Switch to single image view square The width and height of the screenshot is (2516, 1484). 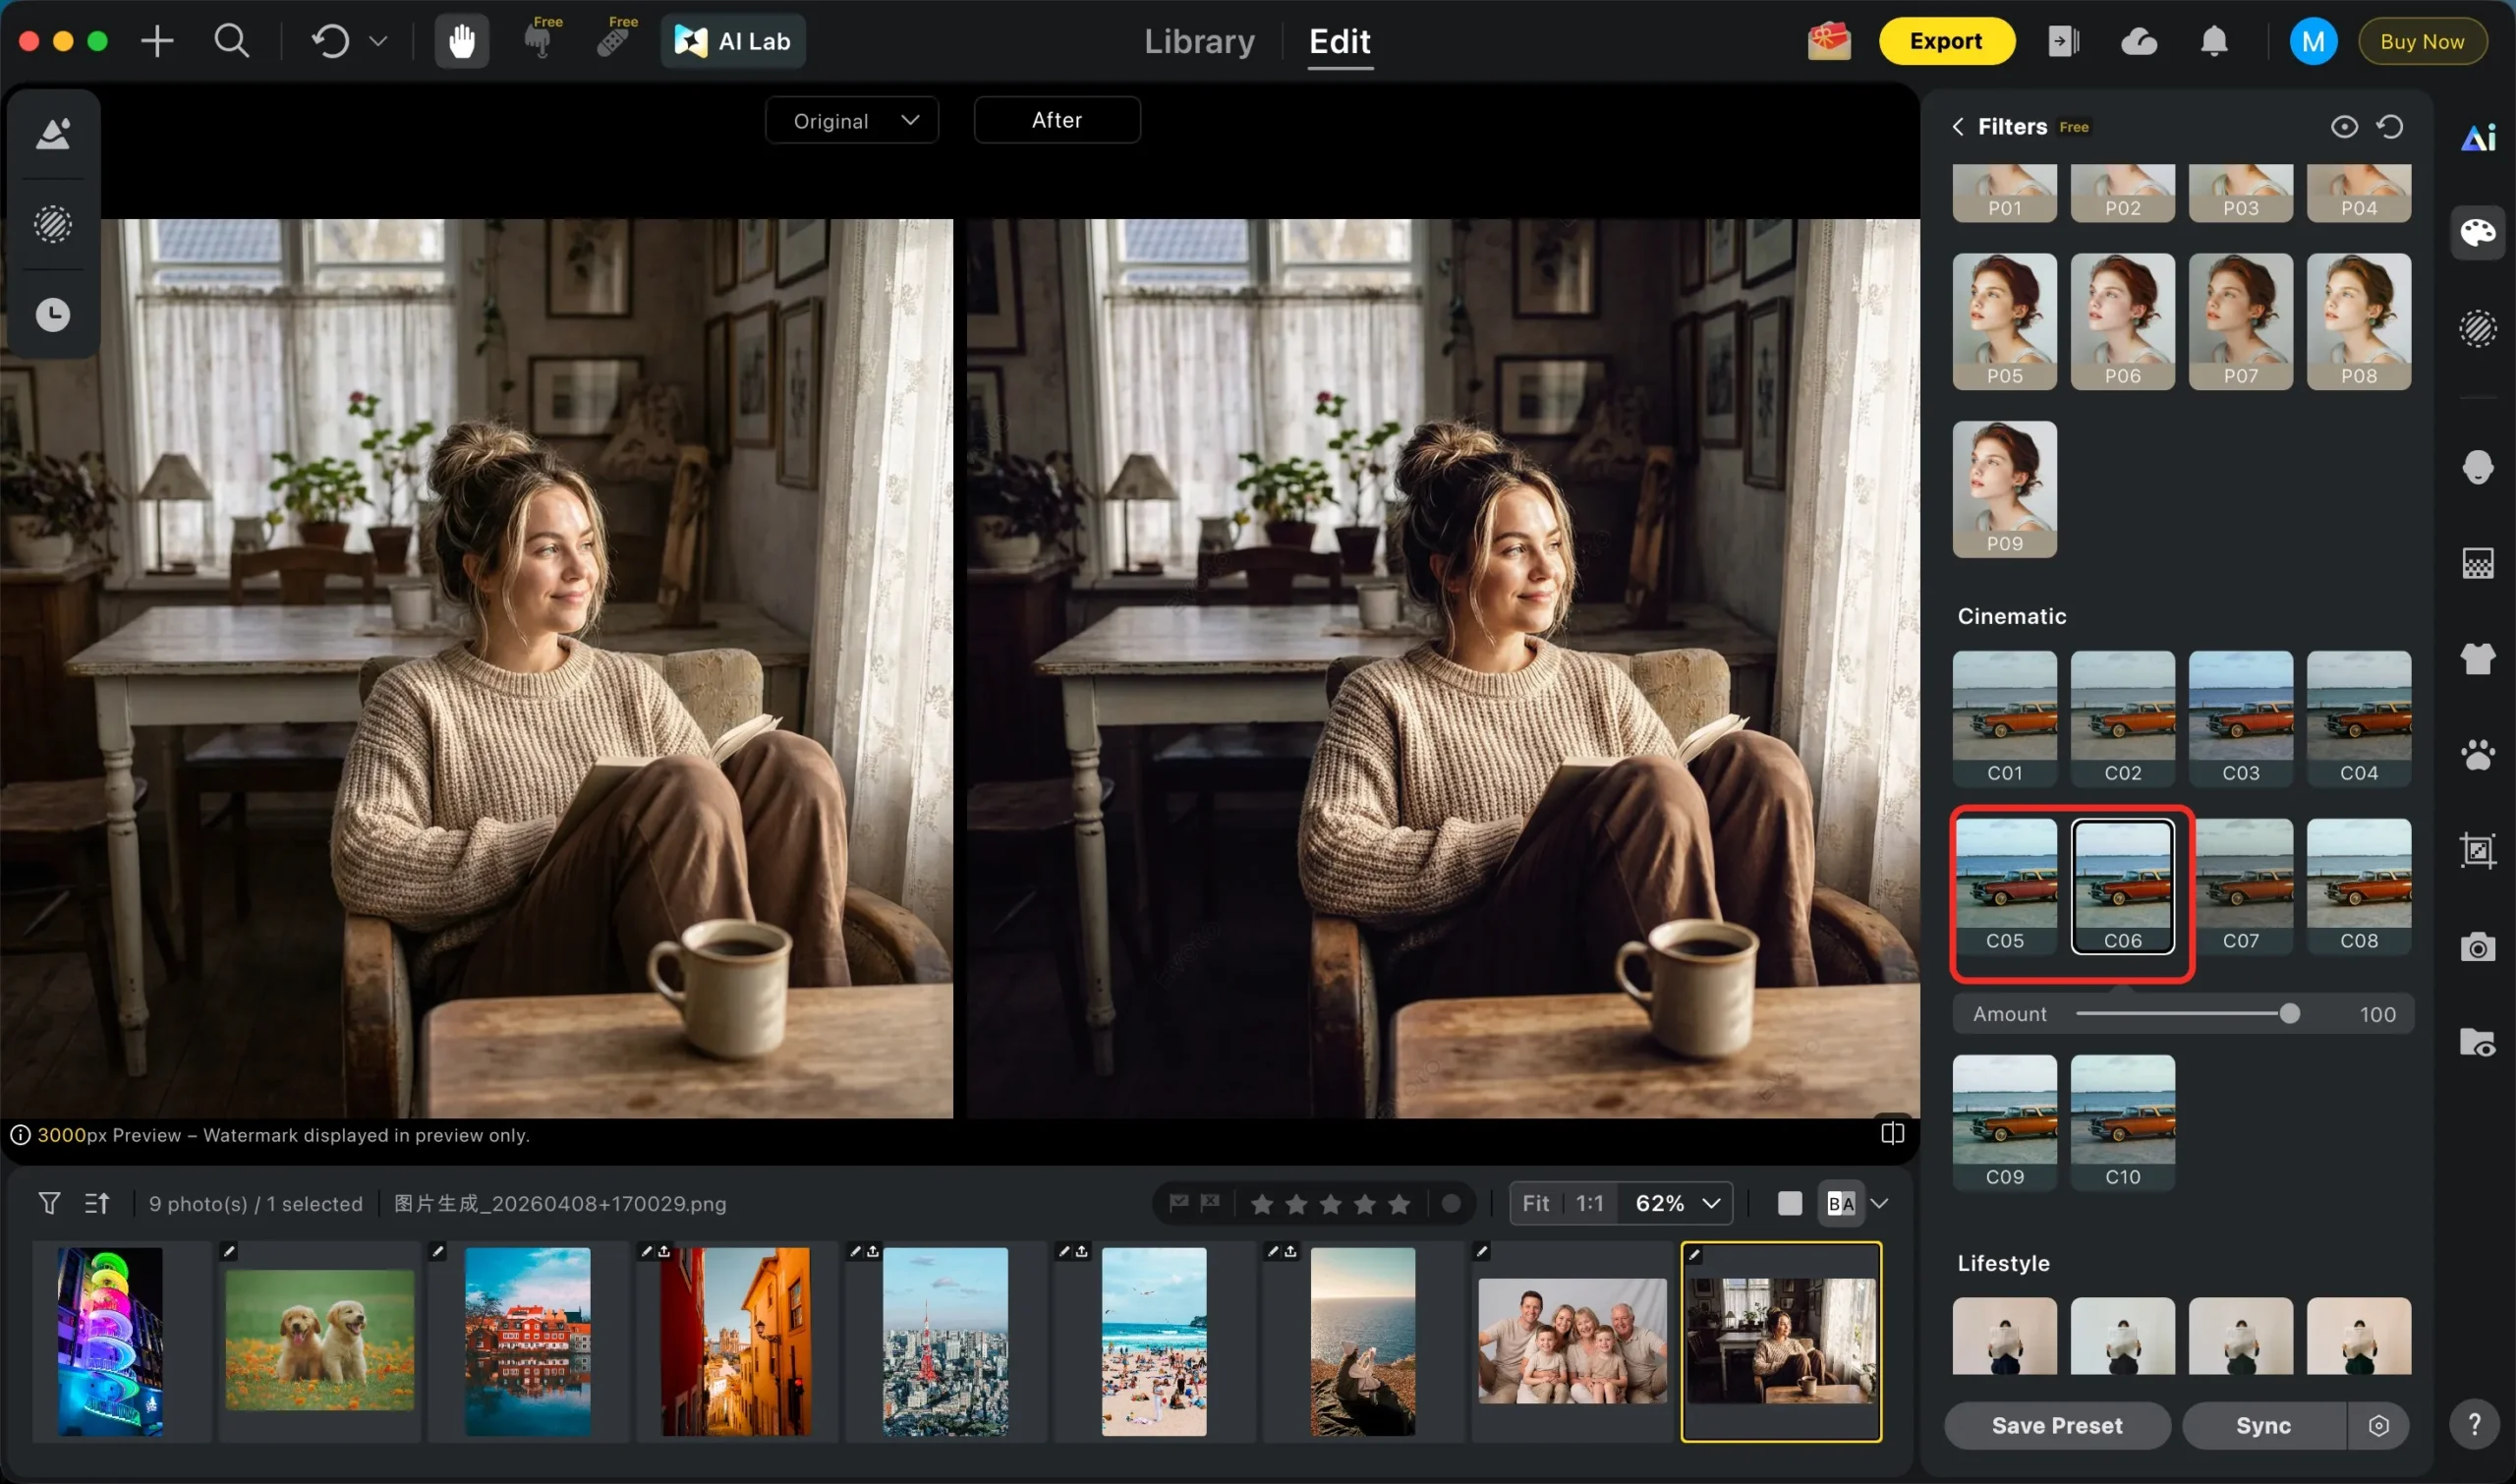[x=1789, y=1203]
